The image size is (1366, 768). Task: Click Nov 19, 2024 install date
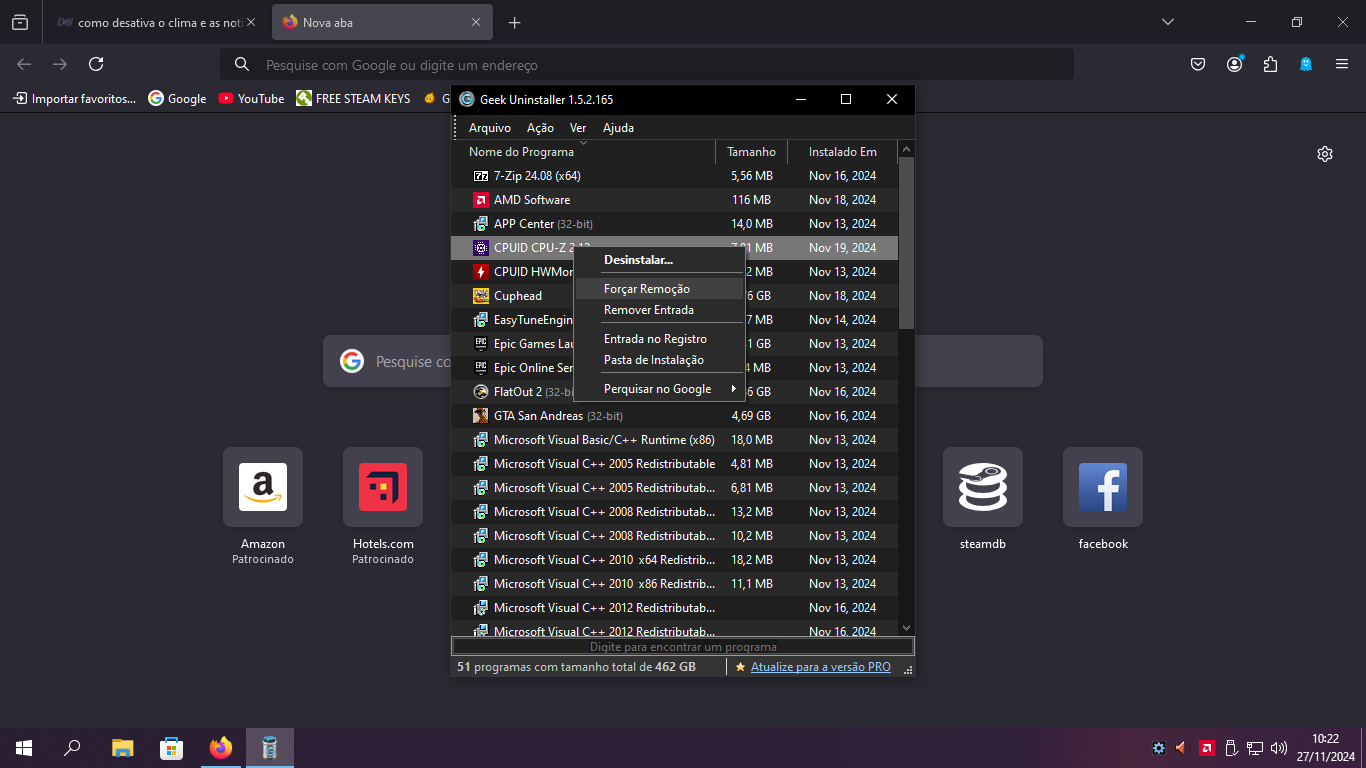pyautogui.click(x=842, y=248)
